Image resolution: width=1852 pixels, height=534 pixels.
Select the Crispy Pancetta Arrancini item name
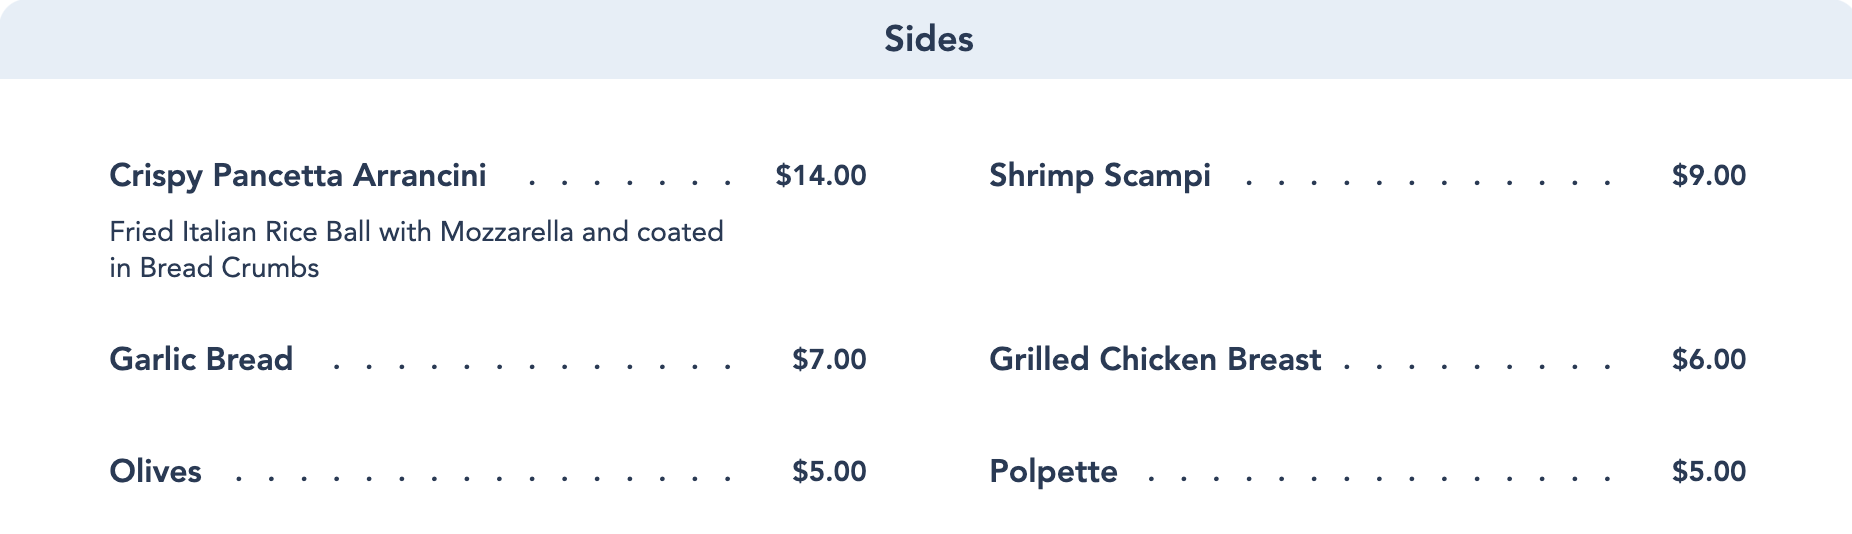tap(298, 176)
